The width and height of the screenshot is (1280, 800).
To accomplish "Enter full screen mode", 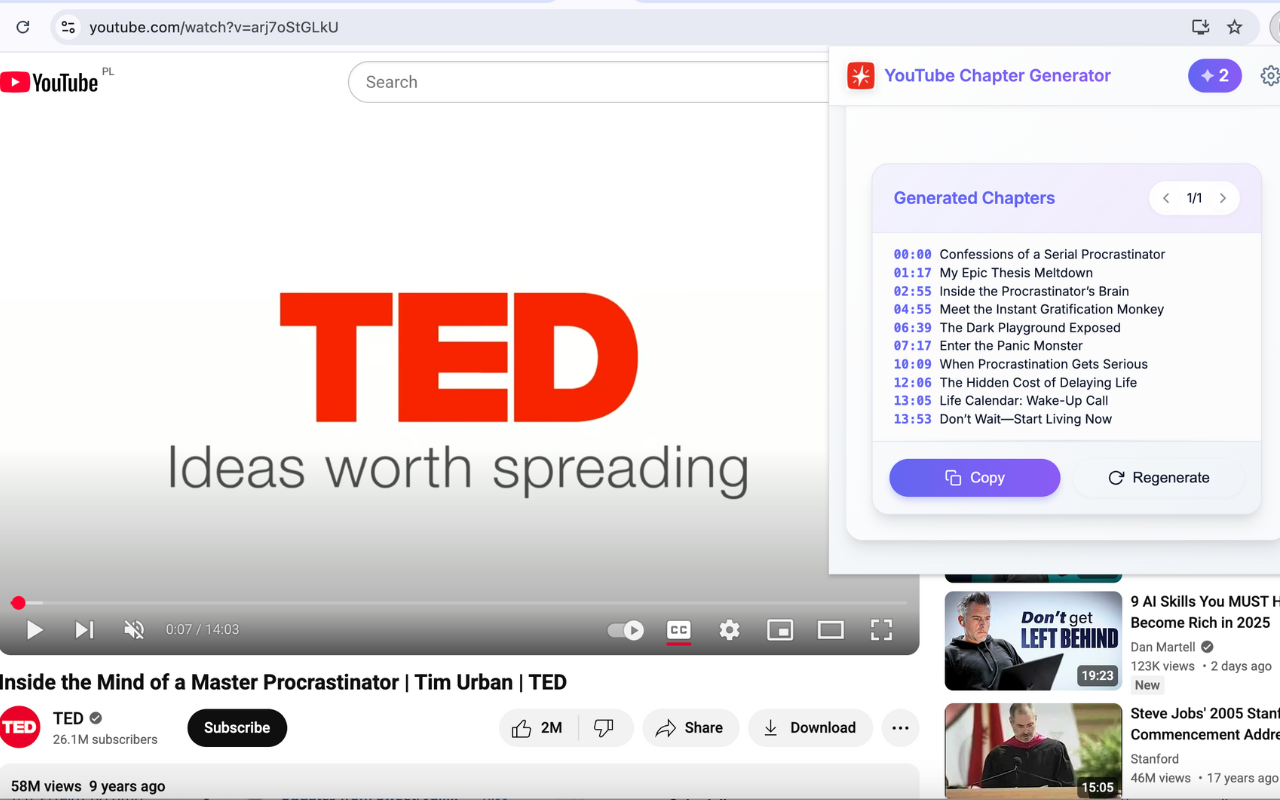I will click(881, 630).
